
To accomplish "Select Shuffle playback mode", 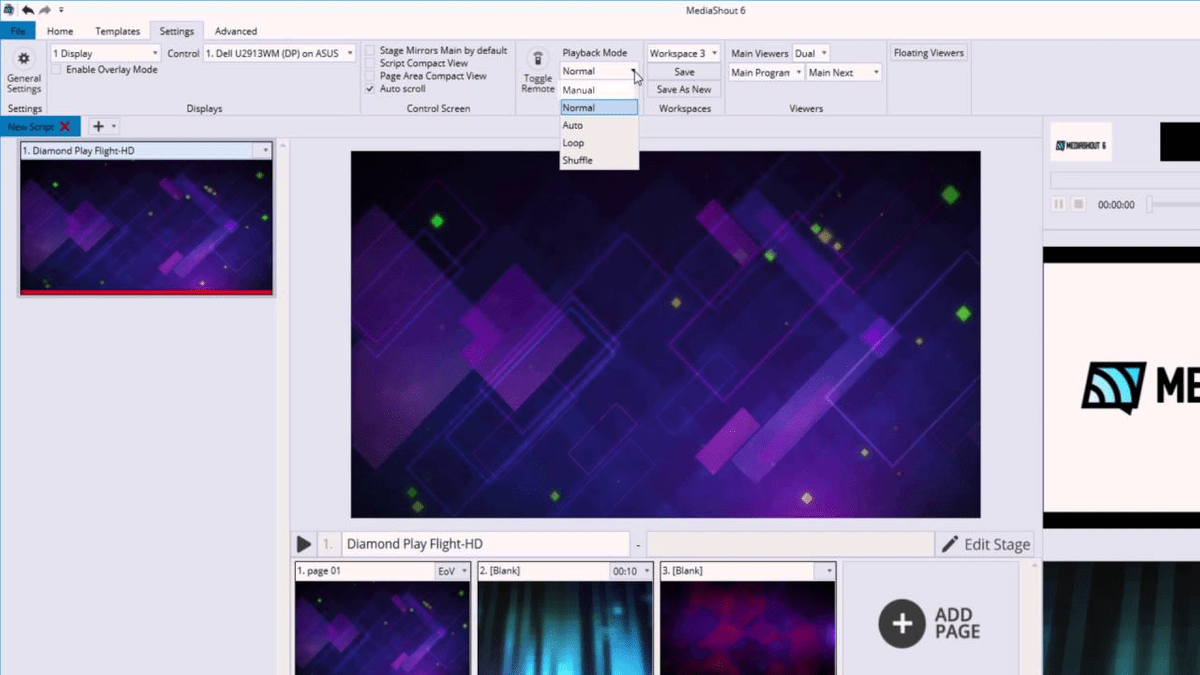I will click(x=599, y=160).
